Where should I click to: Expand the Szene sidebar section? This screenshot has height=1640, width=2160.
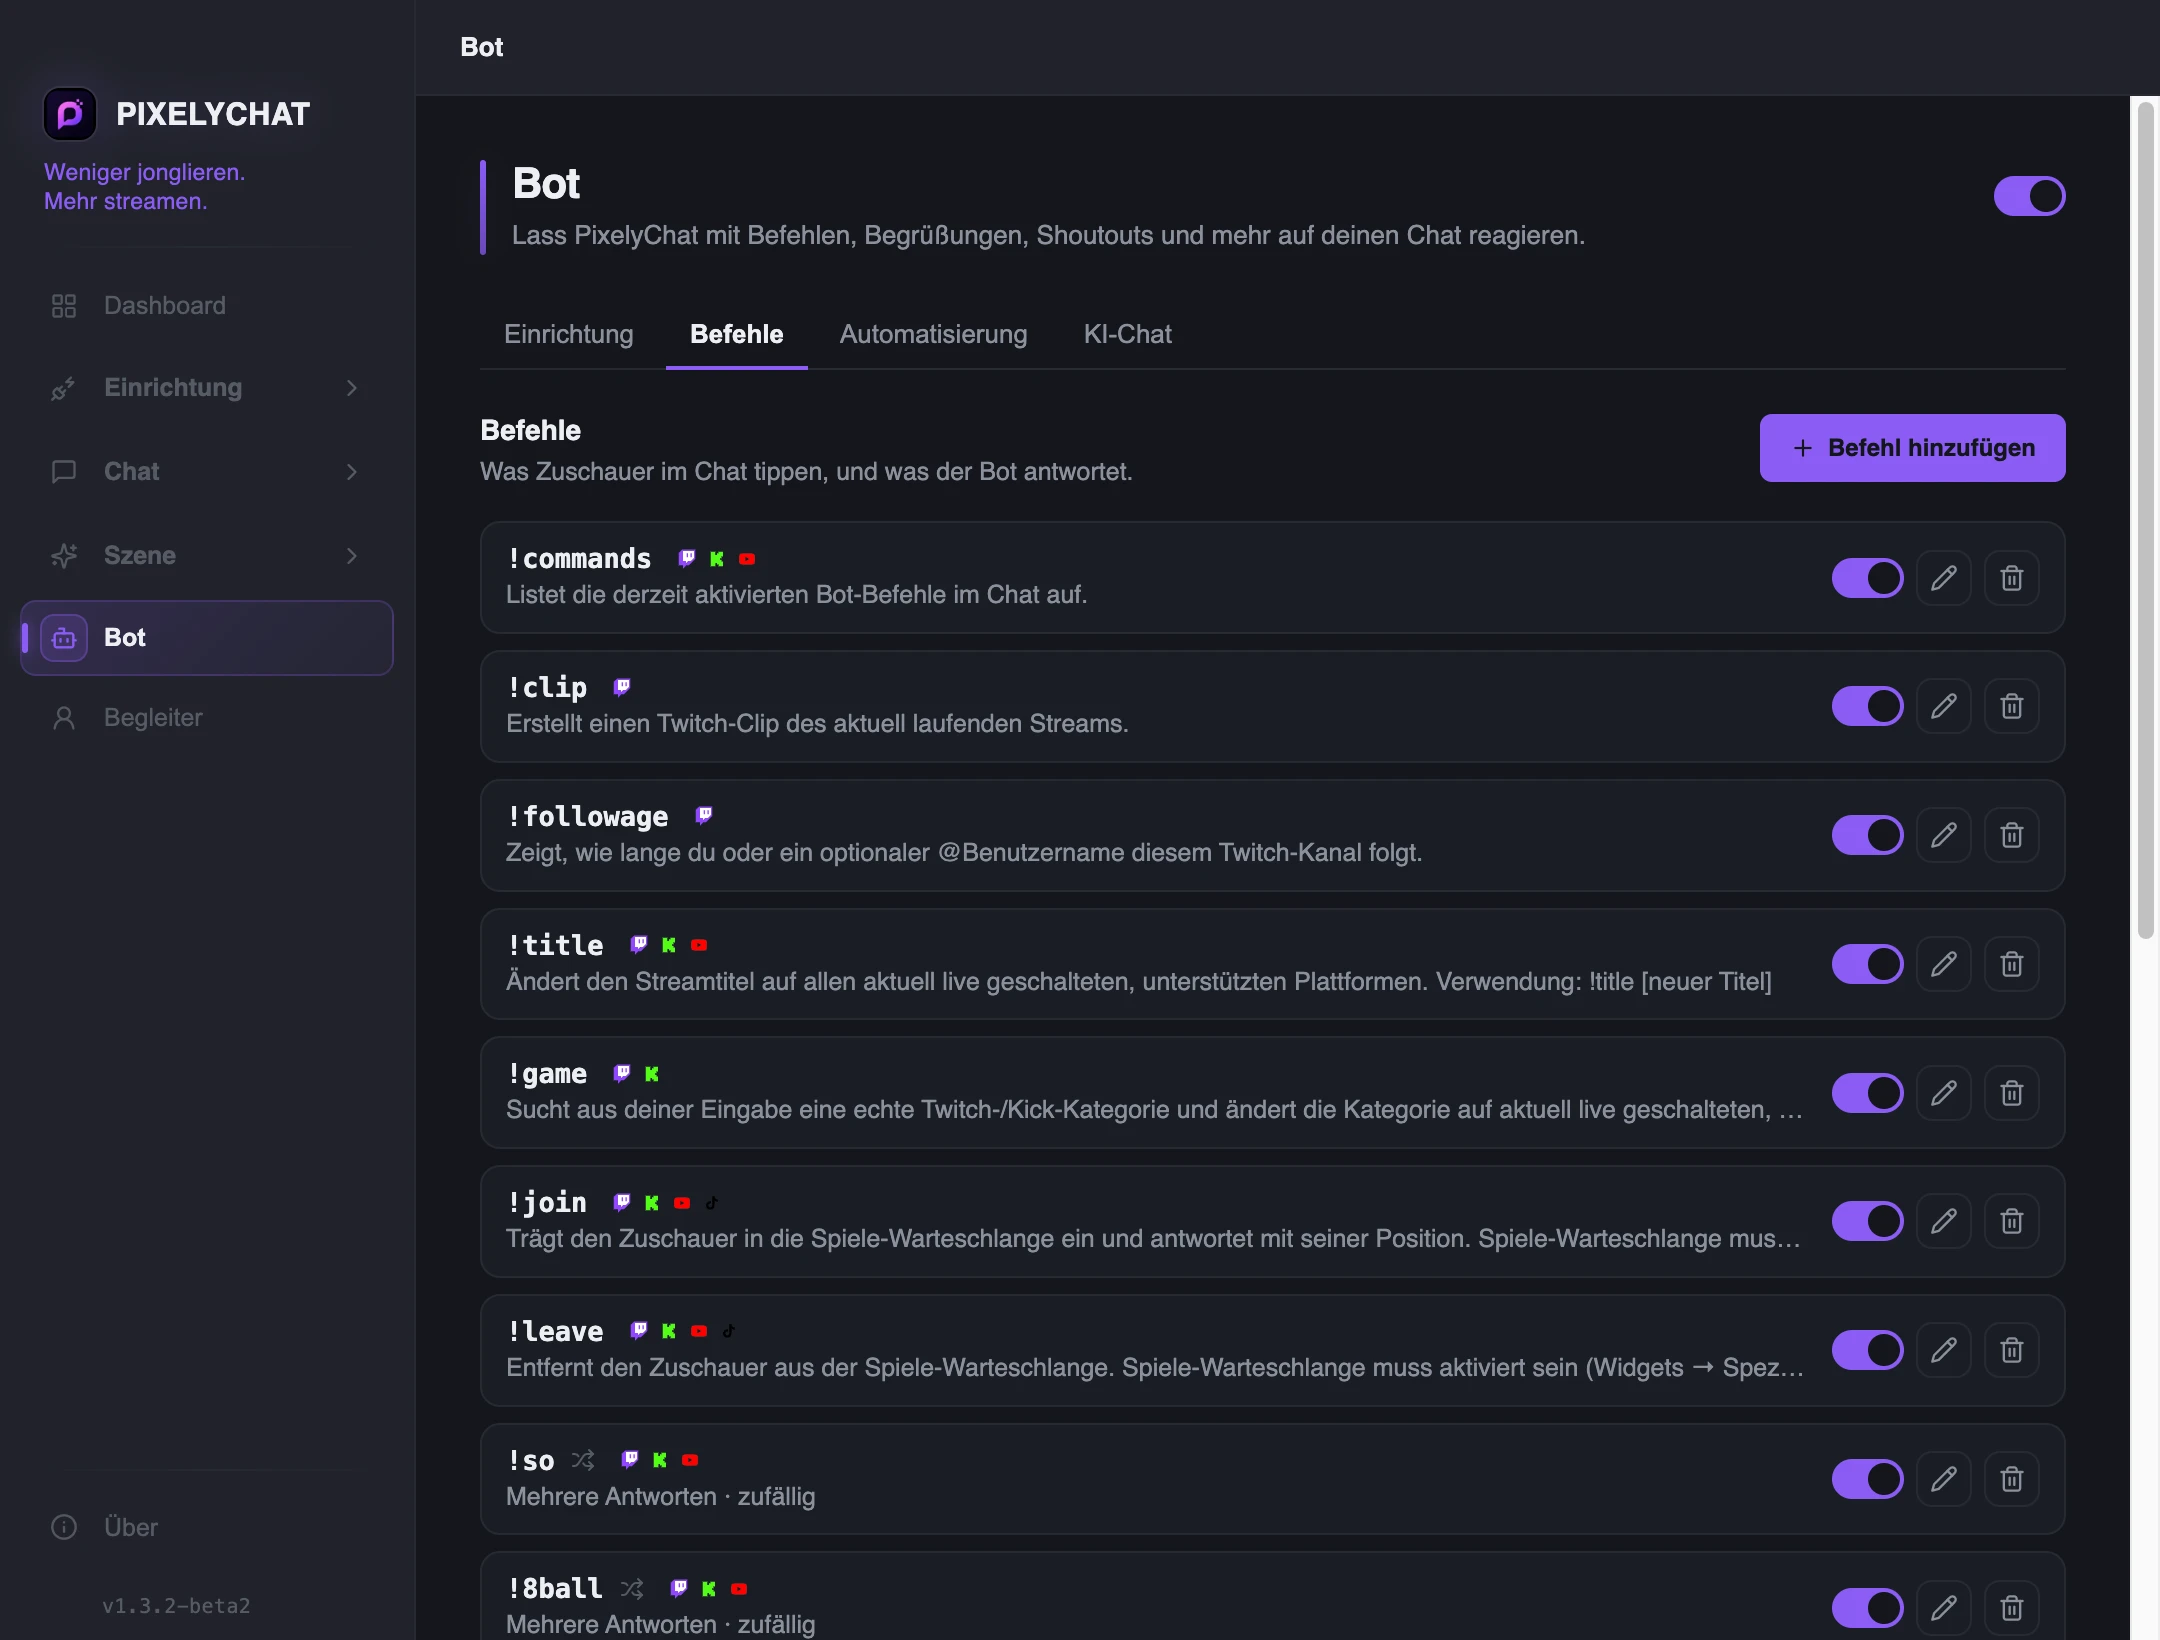pos(206,556)
